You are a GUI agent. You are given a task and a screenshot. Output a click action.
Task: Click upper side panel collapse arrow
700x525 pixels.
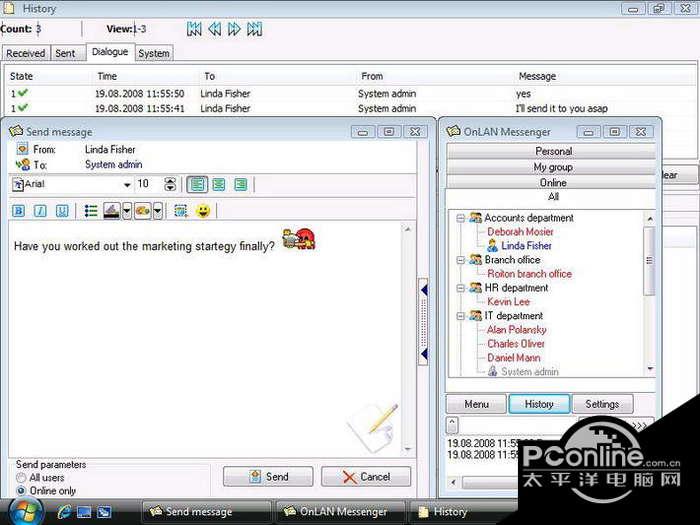pyautogui.click(x=423, y=290)
